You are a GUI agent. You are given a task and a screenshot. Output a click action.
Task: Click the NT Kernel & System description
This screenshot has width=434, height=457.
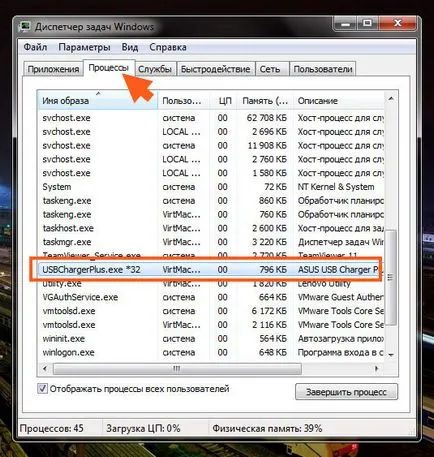pyautogui.click(x=336, y=187)
